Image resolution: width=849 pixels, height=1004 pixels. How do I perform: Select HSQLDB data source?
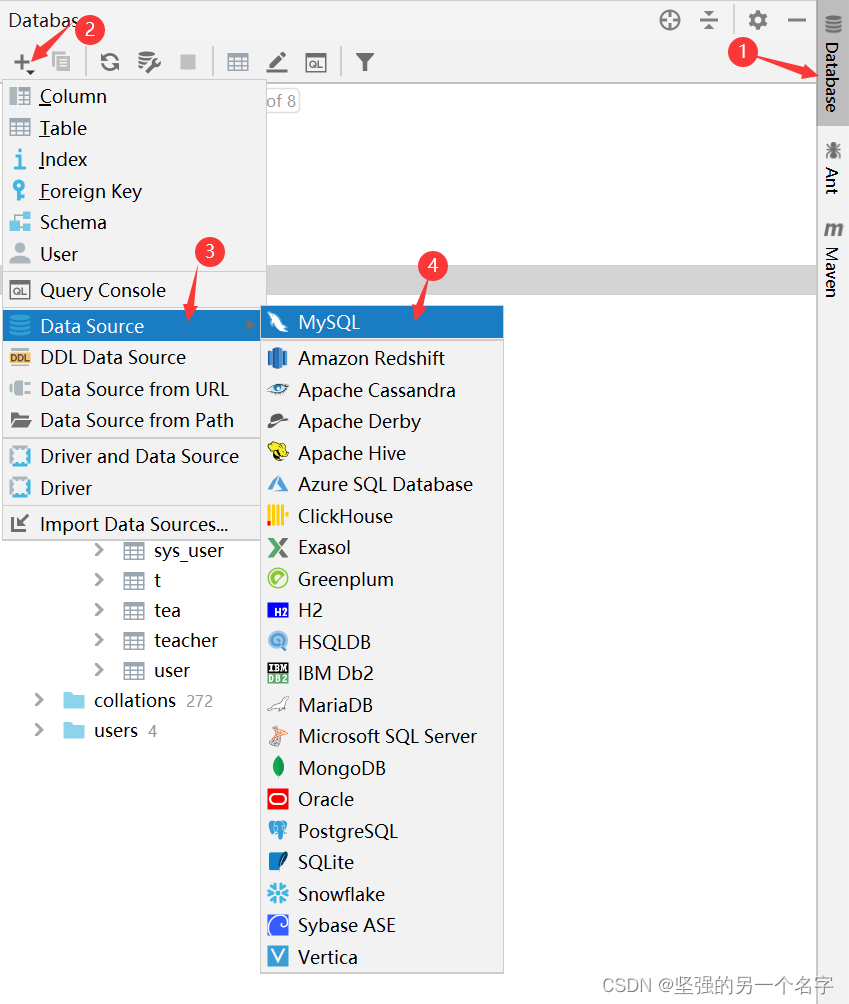[382, 642]
